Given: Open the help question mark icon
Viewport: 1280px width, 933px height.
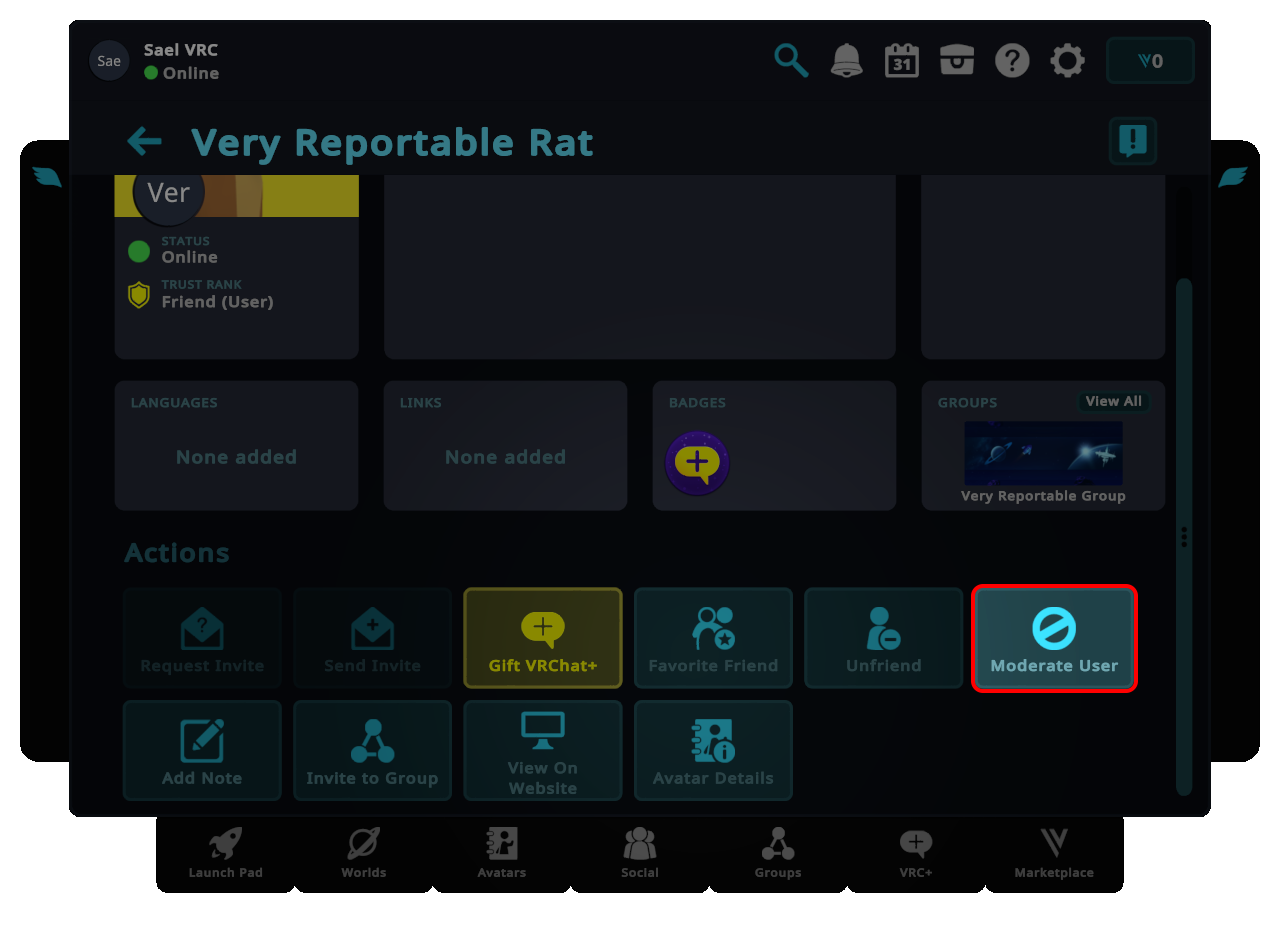Looking at the screenshot, I should [1012, 61].
